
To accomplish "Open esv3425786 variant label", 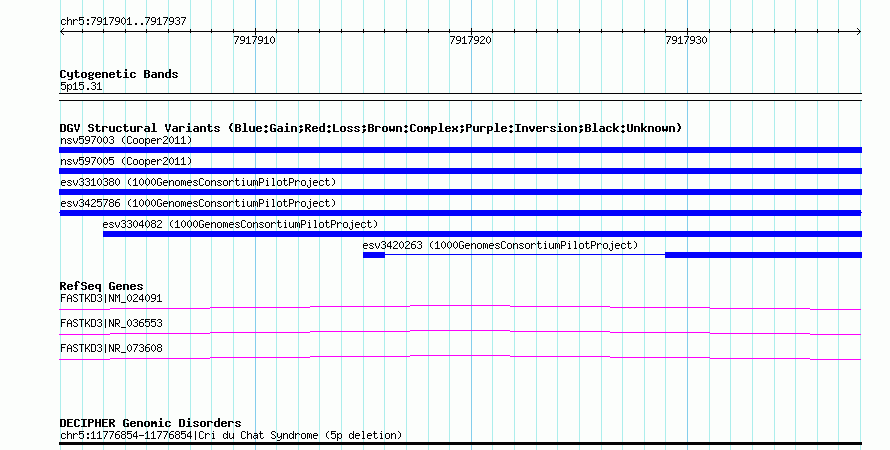I will pos(198,203).
